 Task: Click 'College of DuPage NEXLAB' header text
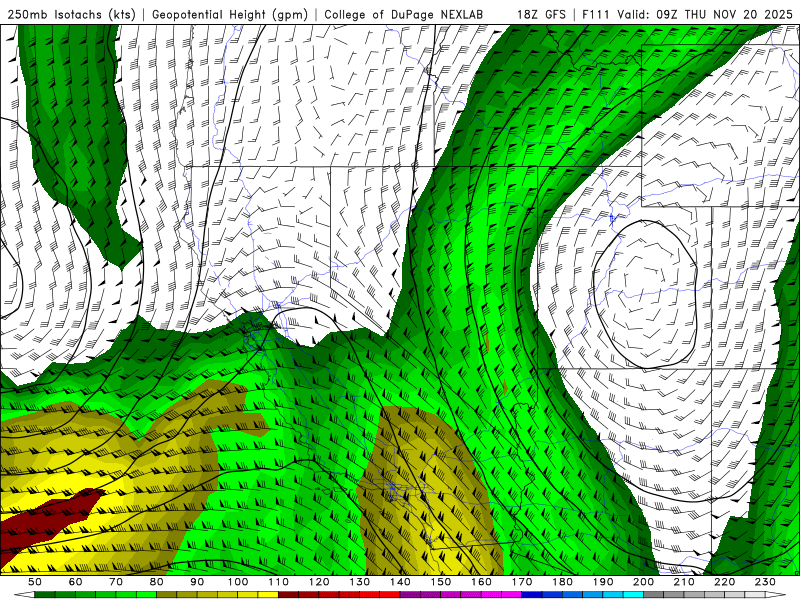(404, 15)
